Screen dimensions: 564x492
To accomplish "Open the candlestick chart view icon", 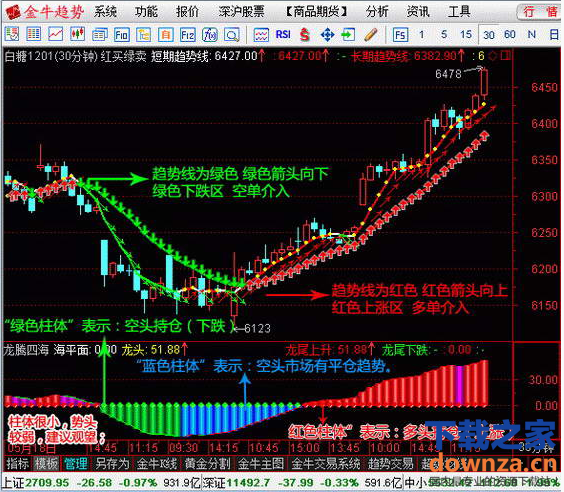I will pos(77,35).
